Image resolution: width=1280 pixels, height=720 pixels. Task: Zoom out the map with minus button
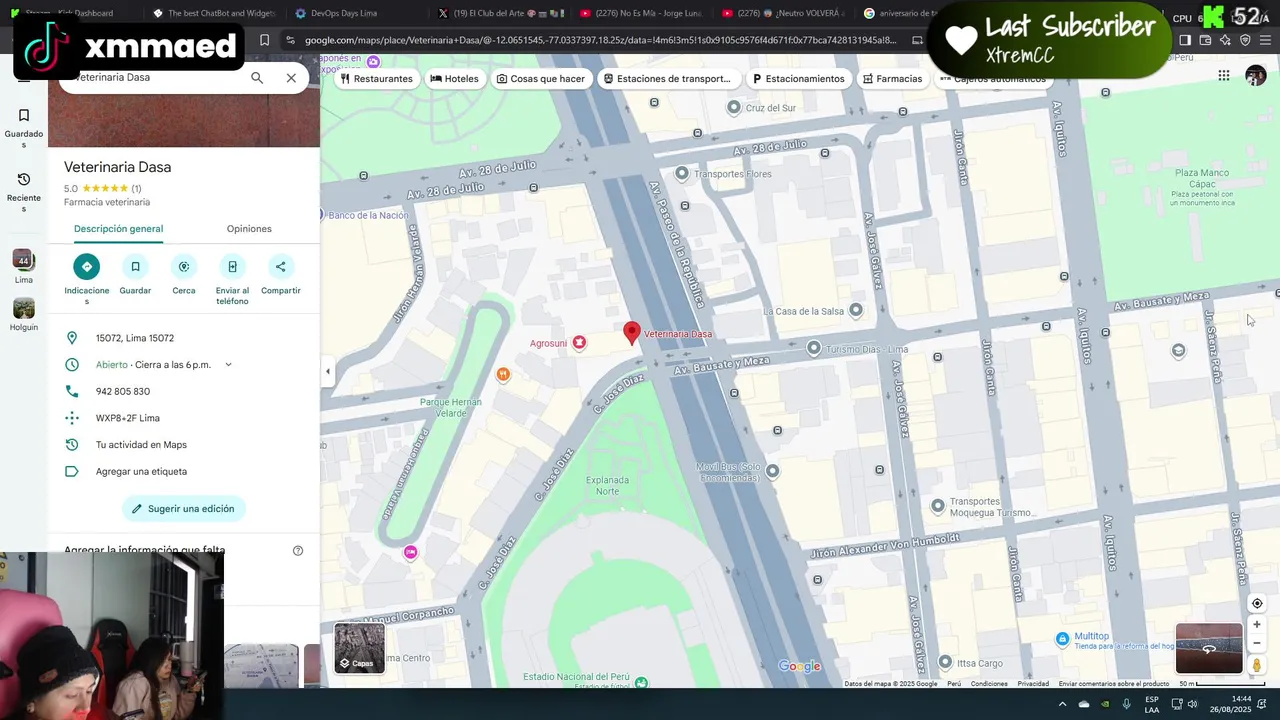[x=1257, y=643]
